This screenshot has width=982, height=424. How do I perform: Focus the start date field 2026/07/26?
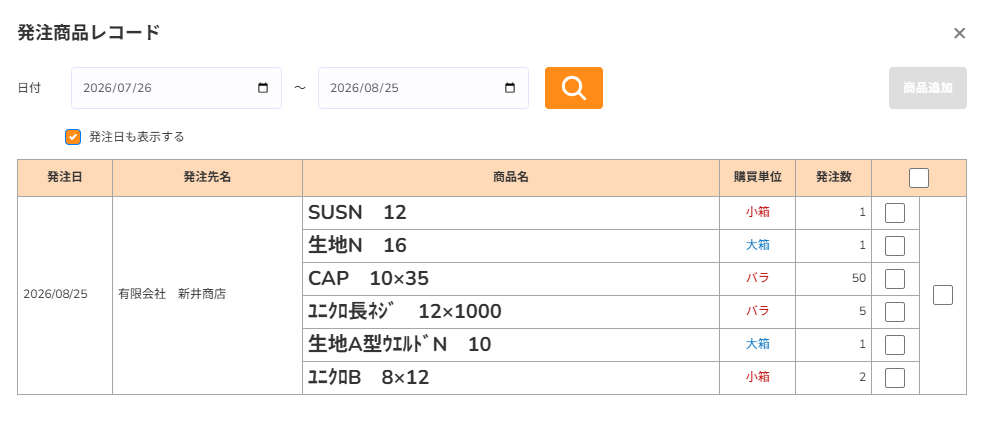pos(177,88)
